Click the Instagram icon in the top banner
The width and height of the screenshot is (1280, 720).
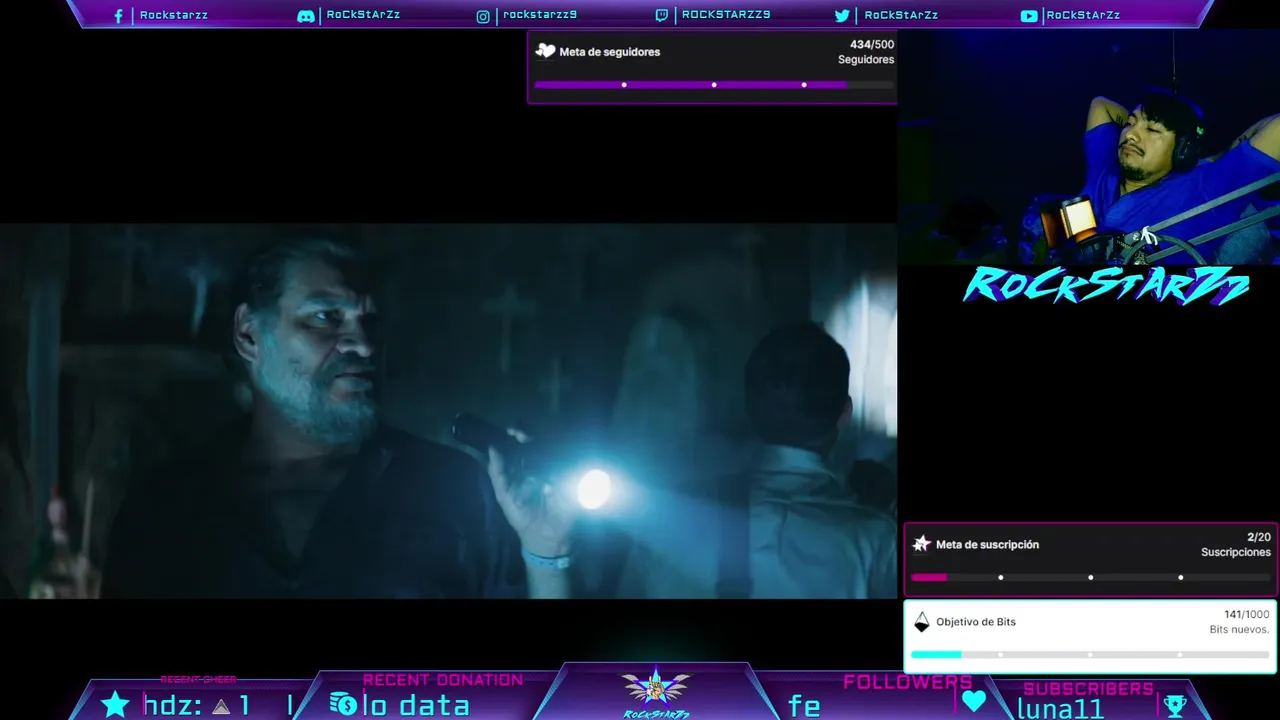tap(483, 16)
